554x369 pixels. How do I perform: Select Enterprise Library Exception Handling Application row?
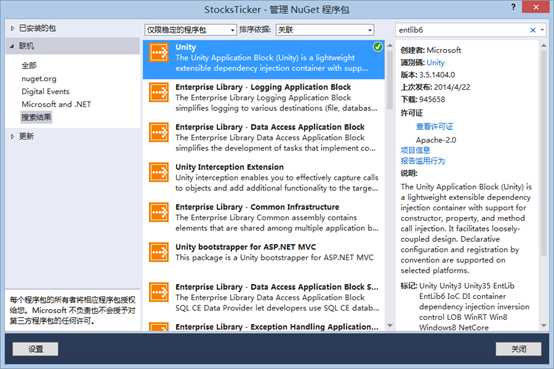(x=264, y=326)
